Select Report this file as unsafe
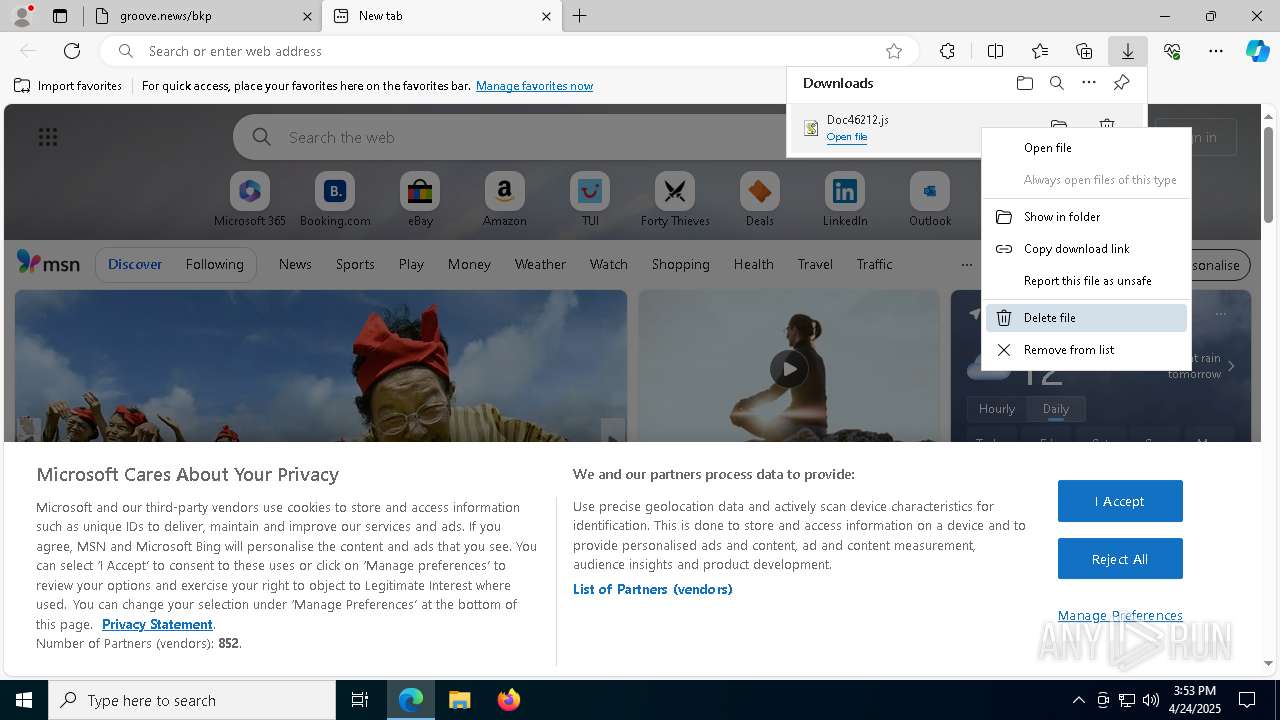The width and height of the screenshot is (1280, 720). 1086,281
